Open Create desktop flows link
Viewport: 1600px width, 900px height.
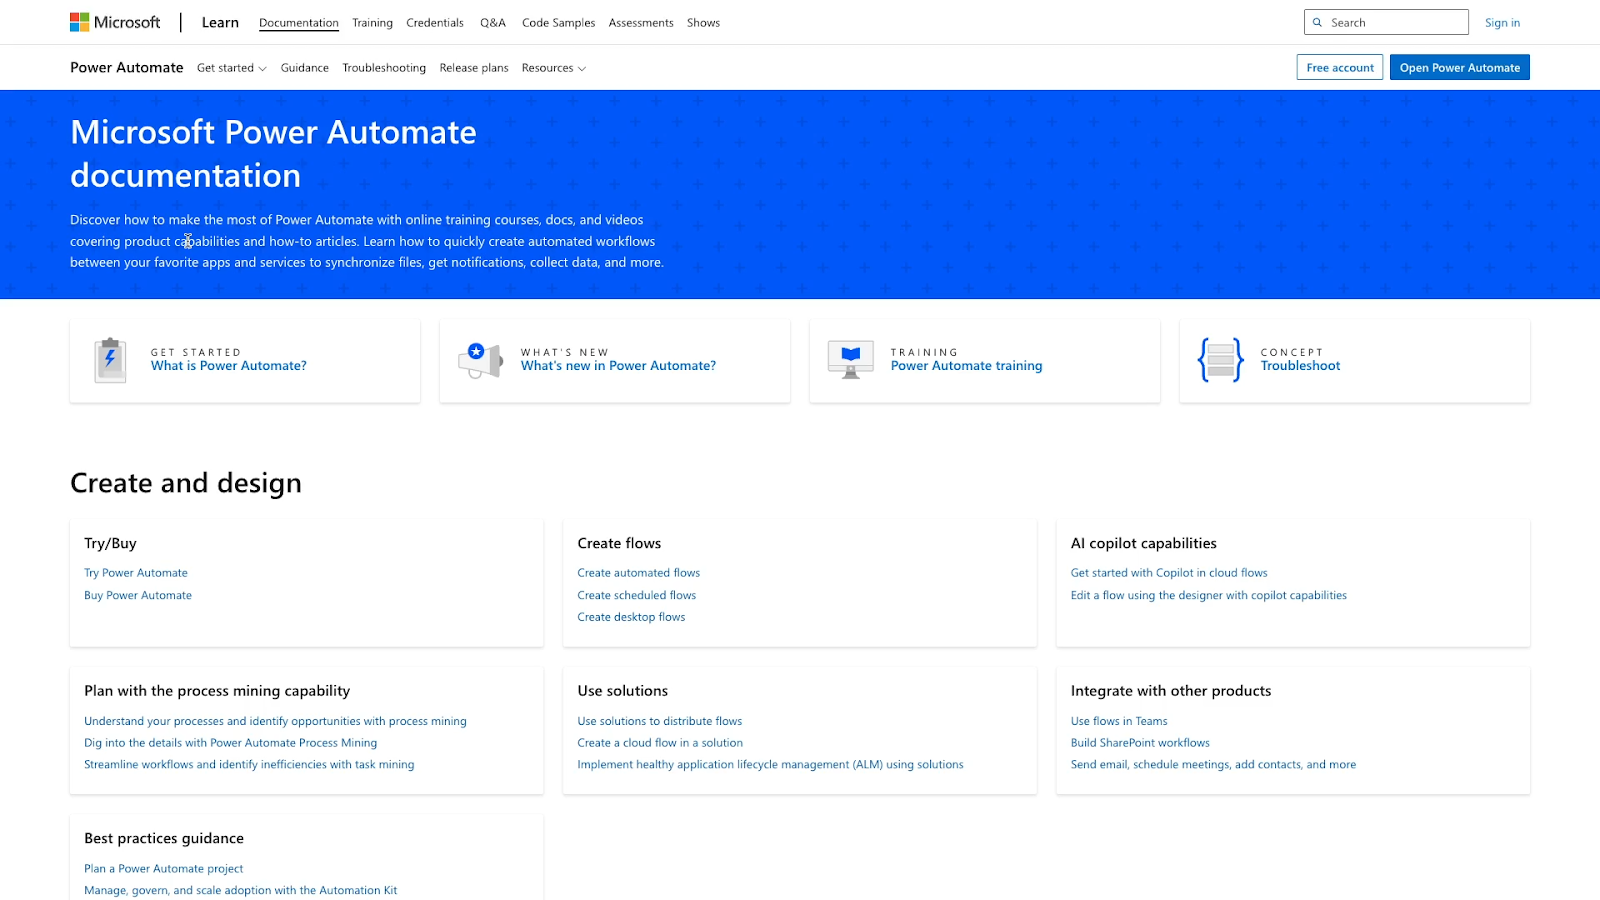(631, 617)
